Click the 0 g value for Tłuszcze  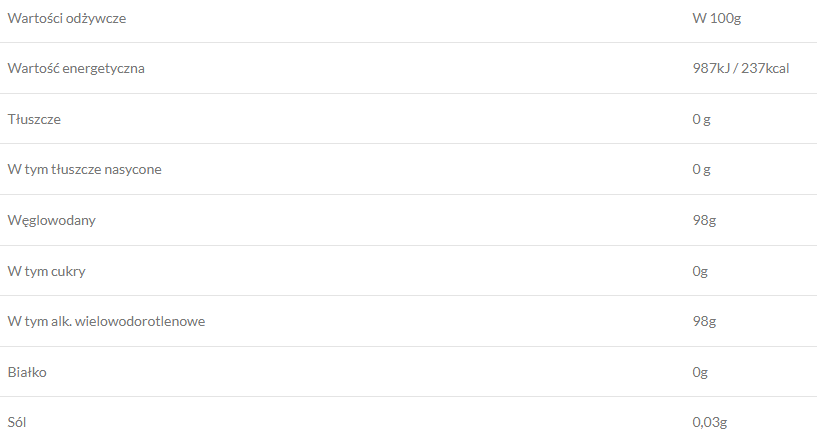point(701,119)
